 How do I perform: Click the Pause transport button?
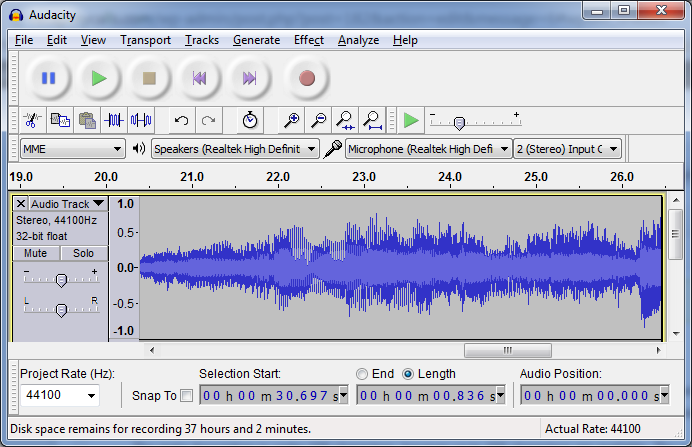click(48, 78)
